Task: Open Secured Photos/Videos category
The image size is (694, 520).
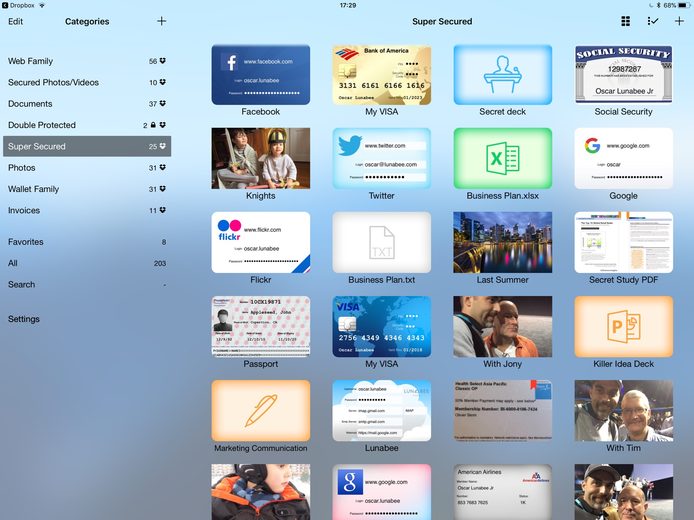Action: [87, 82]
